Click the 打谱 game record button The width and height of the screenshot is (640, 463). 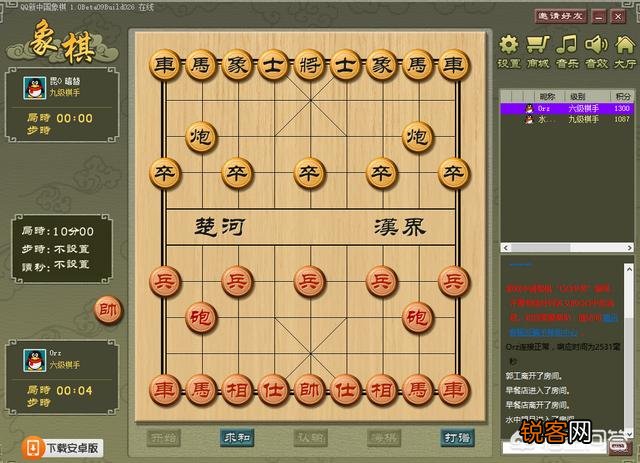tap(457, 438)
